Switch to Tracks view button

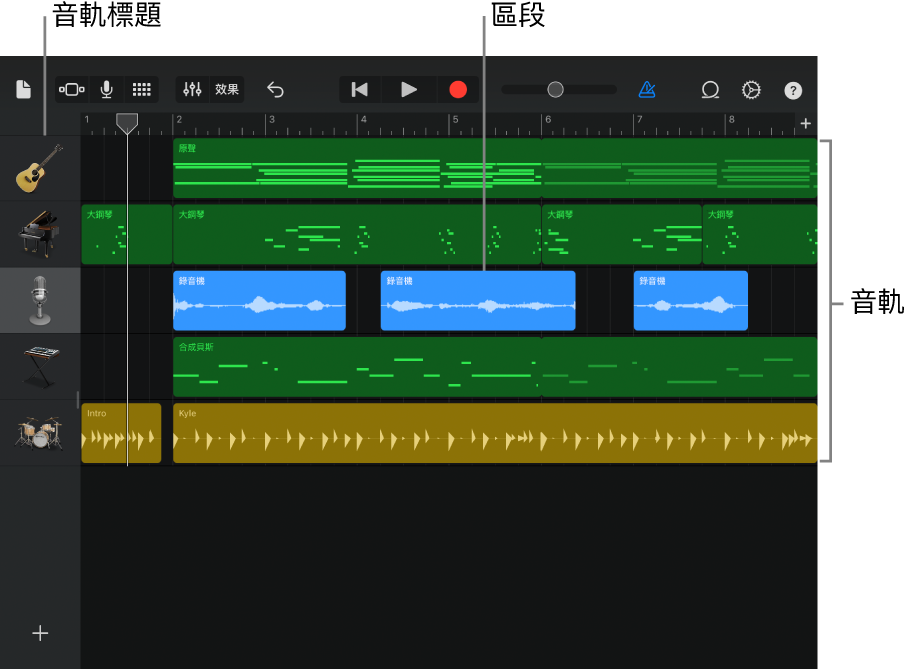tap(72, 89)
